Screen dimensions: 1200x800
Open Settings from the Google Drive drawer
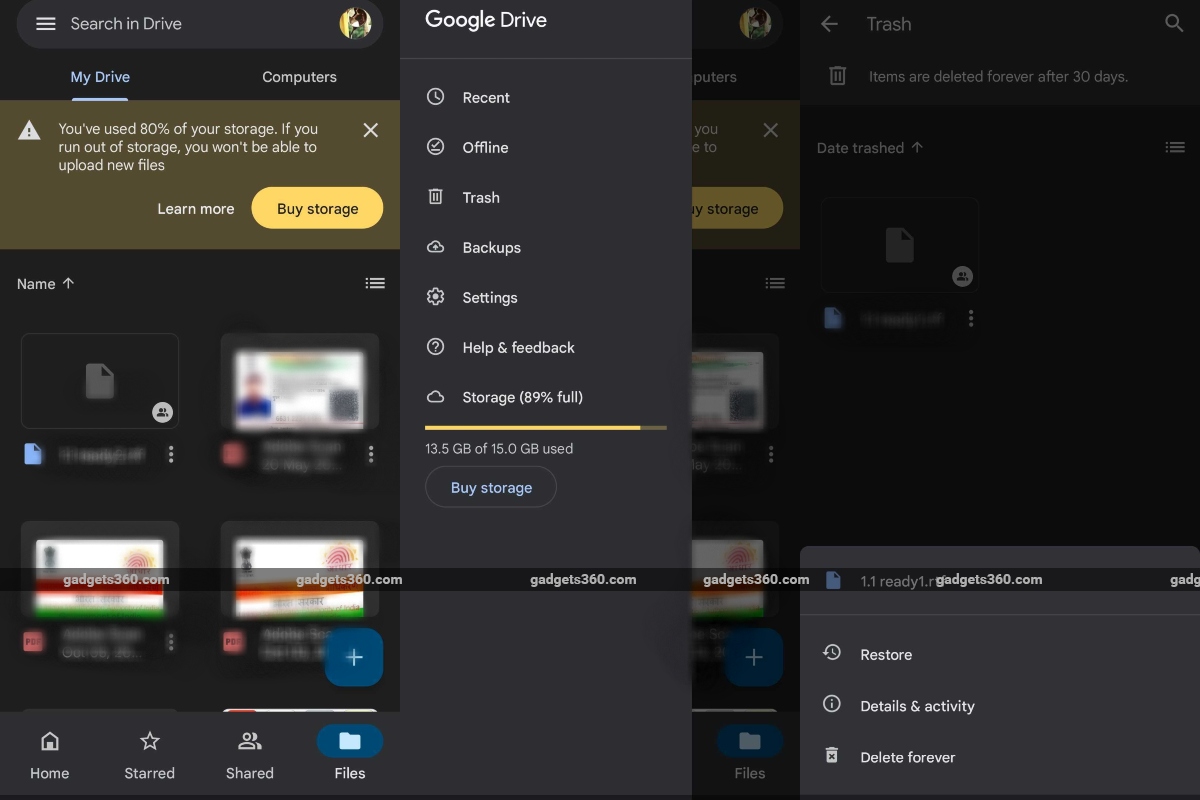click(489, 297)
